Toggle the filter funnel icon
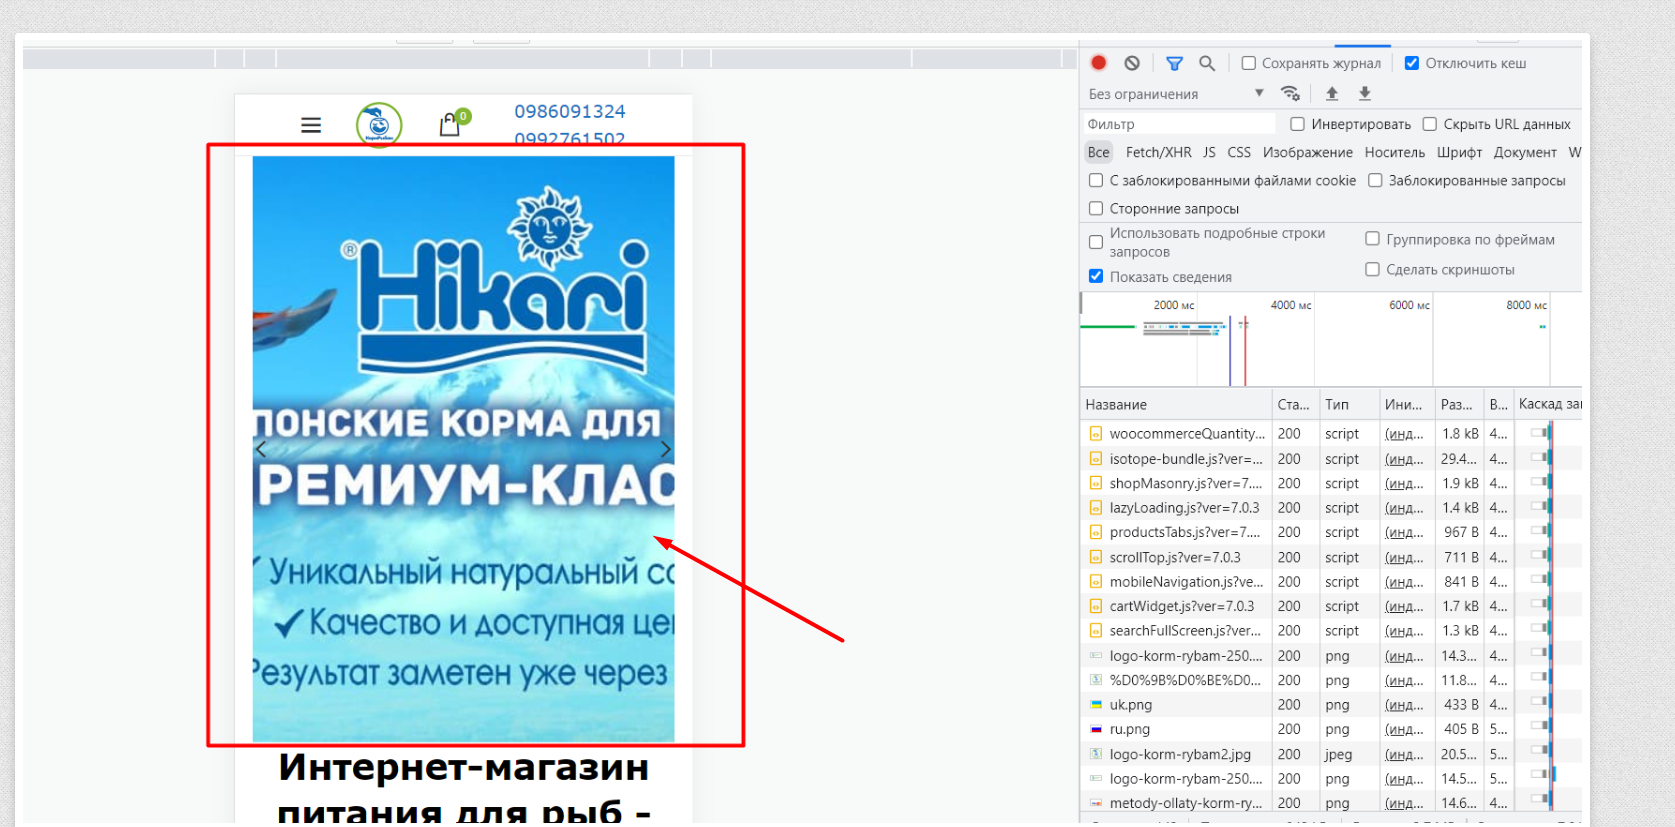 [x=1175, y=63]
